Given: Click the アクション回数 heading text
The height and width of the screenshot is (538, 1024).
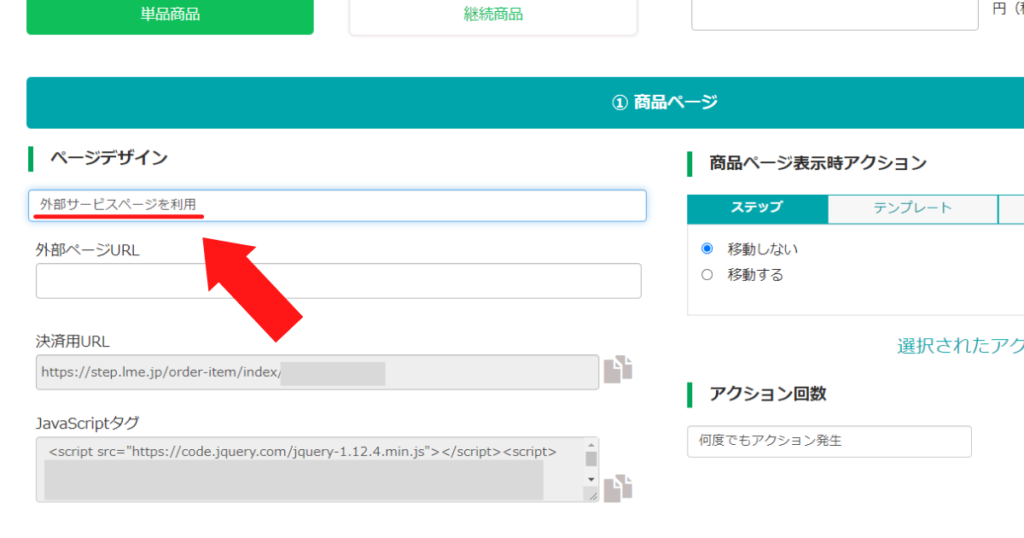Looking at the screenshot, I should click(768, 394).
